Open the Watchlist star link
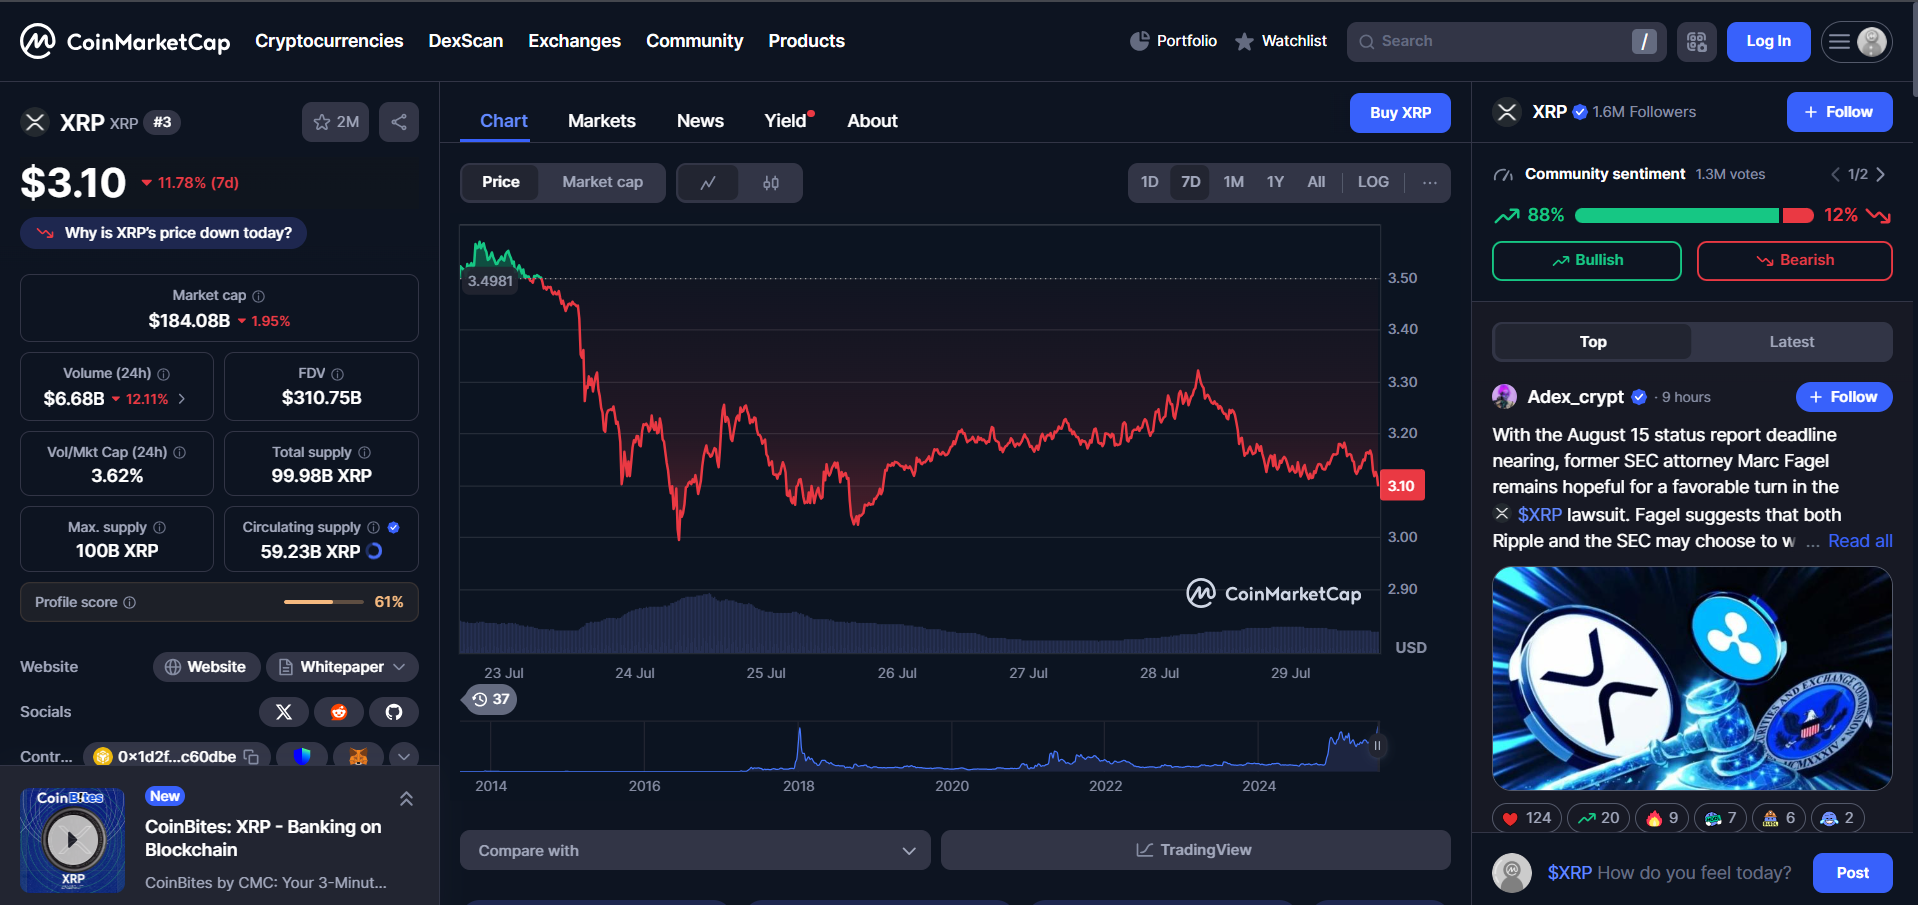 (x=1280, y=41)
